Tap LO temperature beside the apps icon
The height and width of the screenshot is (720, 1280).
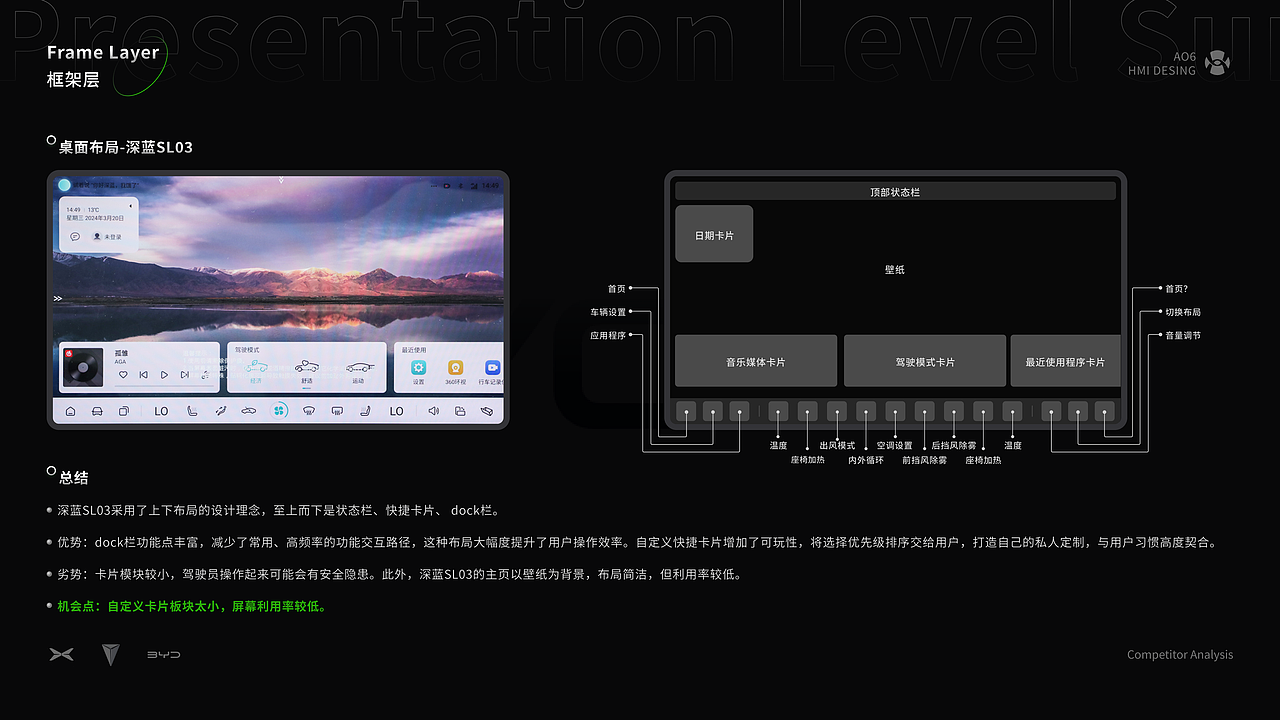click(161, 411)
